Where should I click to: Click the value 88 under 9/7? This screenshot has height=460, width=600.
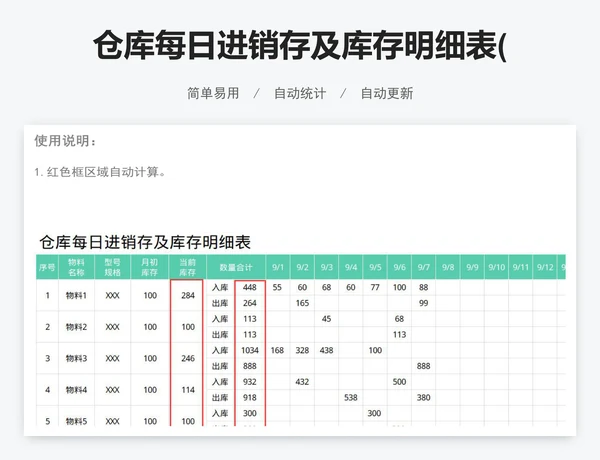[x=424, y=287]
